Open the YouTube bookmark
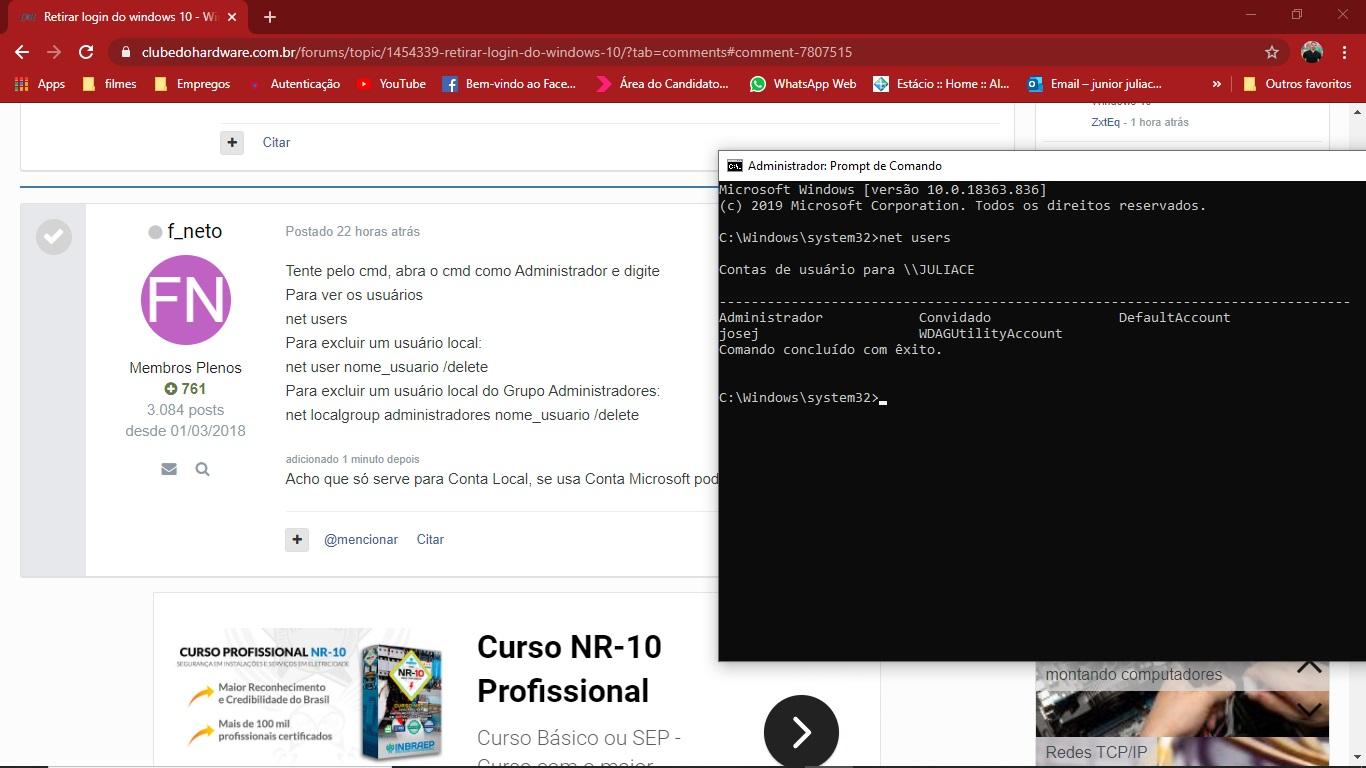This screenshot has height=768, width=1366. 392,84
